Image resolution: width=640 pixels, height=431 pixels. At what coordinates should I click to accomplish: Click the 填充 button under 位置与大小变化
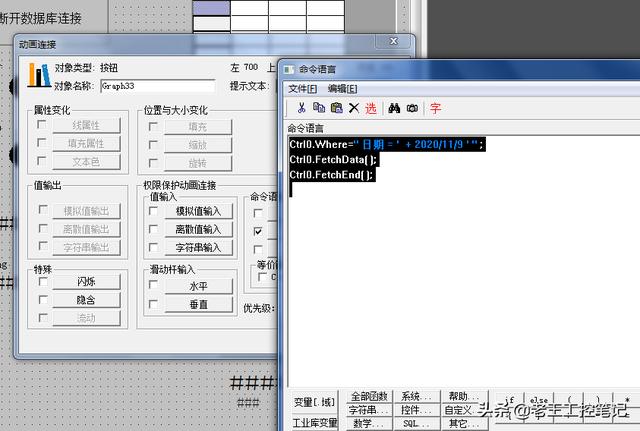tap(198, 127)
